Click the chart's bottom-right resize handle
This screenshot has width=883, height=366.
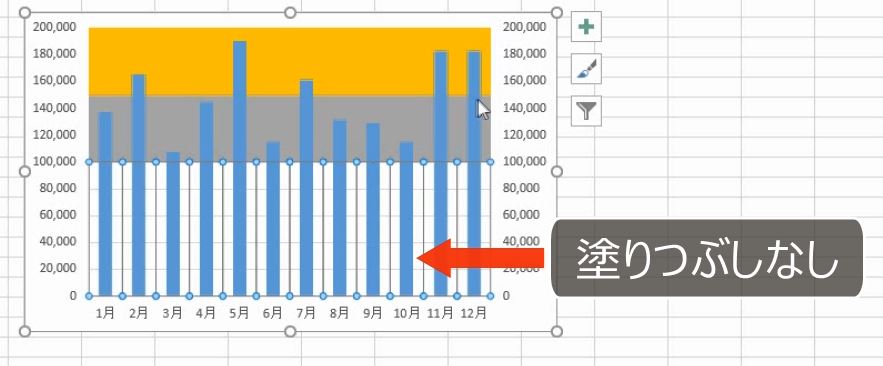(x=556, y=331)
